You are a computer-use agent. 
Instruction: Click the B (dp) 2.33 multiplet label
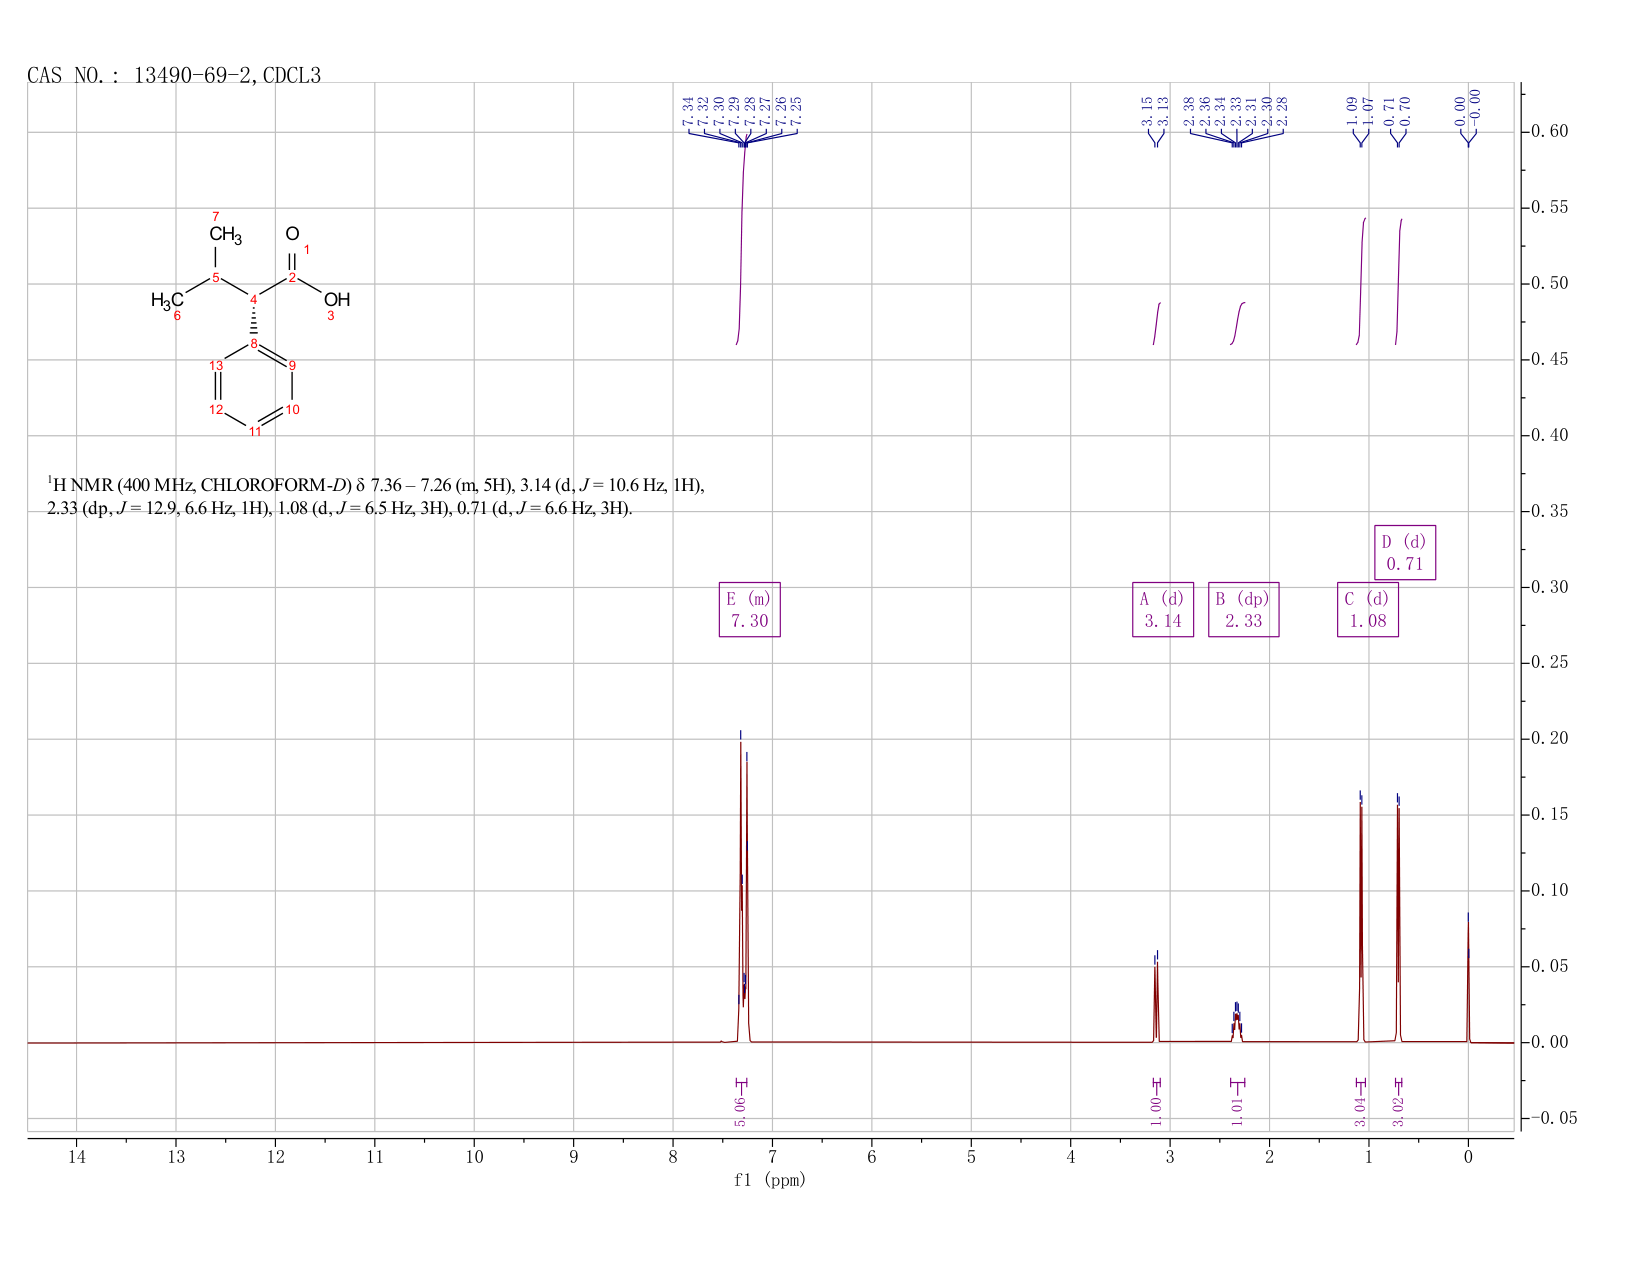[1243, 609]
